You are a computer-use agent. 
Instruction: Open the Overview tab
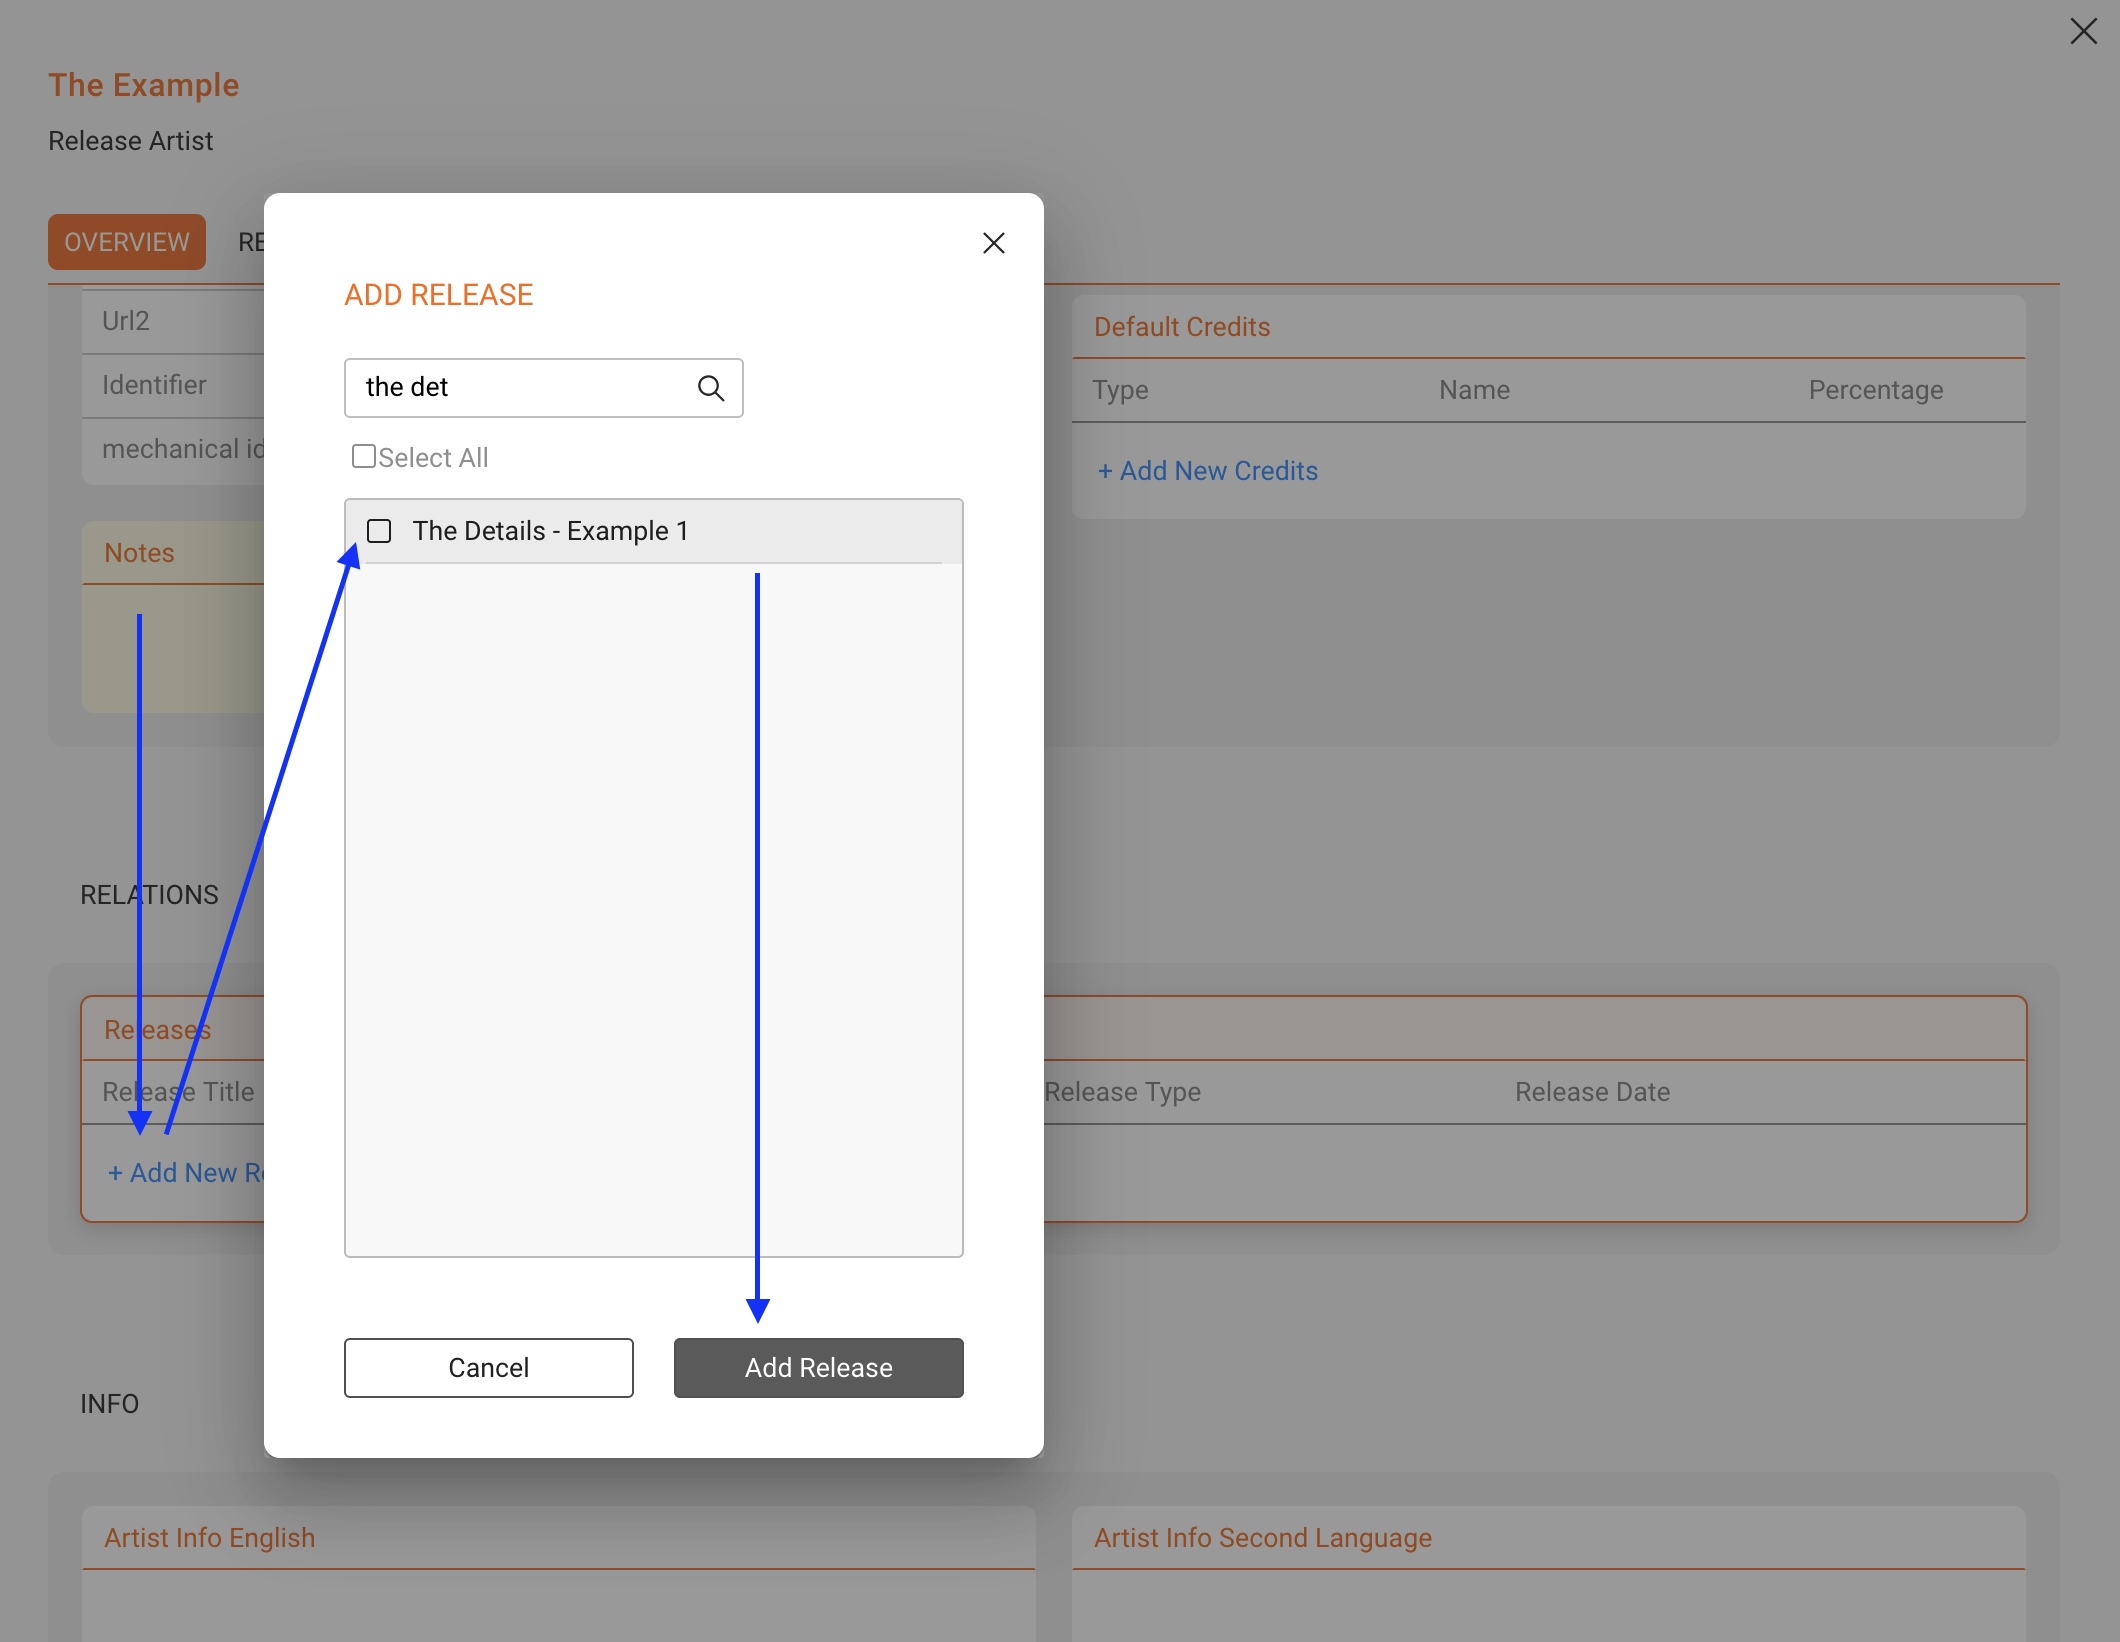[x=127, y=242]
